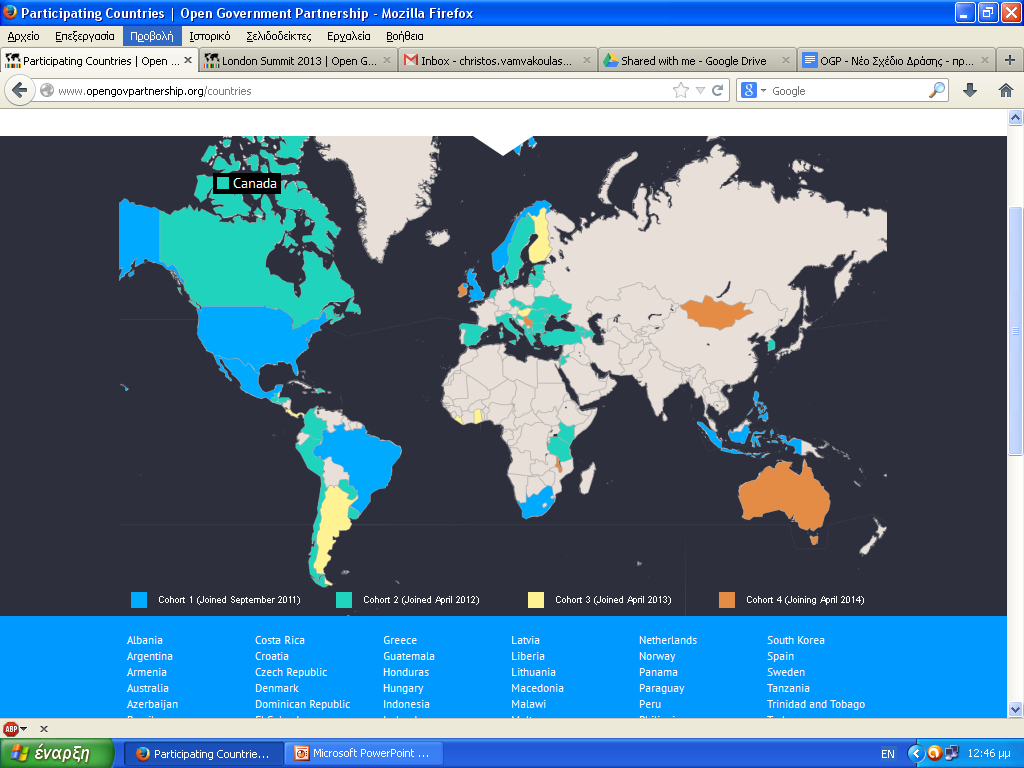
Task: Open the Εργαλεία menu
Action: [349, 36]
